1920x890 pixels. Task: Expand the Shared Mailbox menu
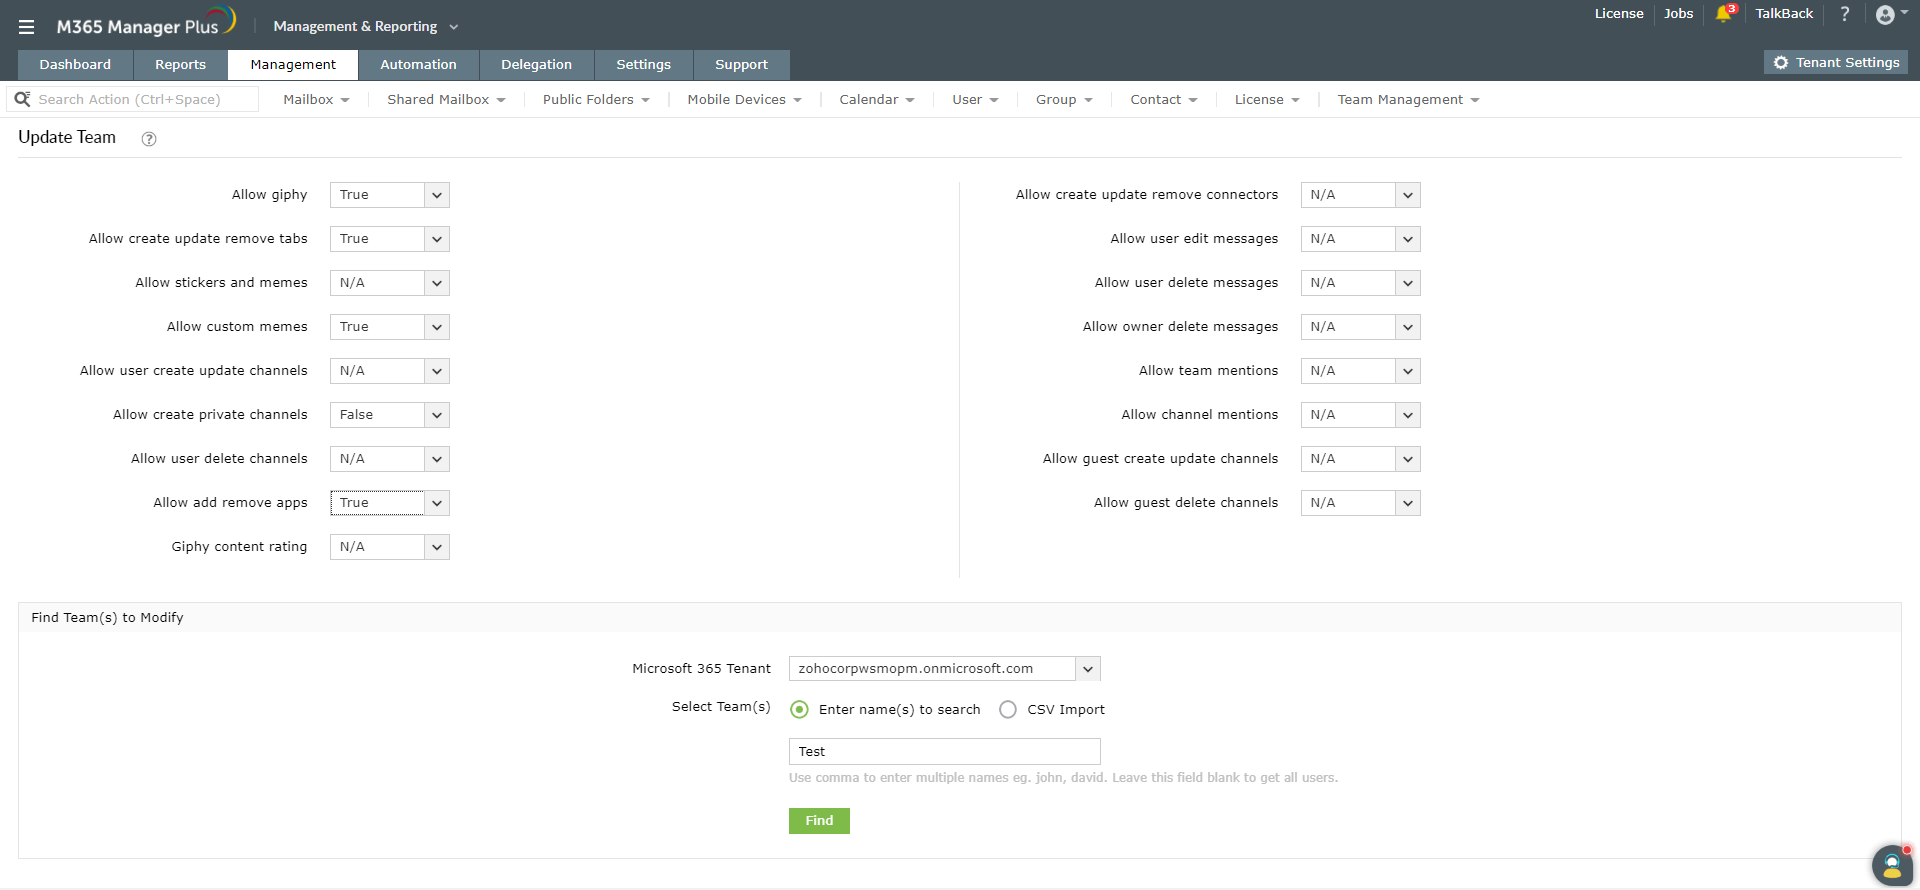(446, 100)
